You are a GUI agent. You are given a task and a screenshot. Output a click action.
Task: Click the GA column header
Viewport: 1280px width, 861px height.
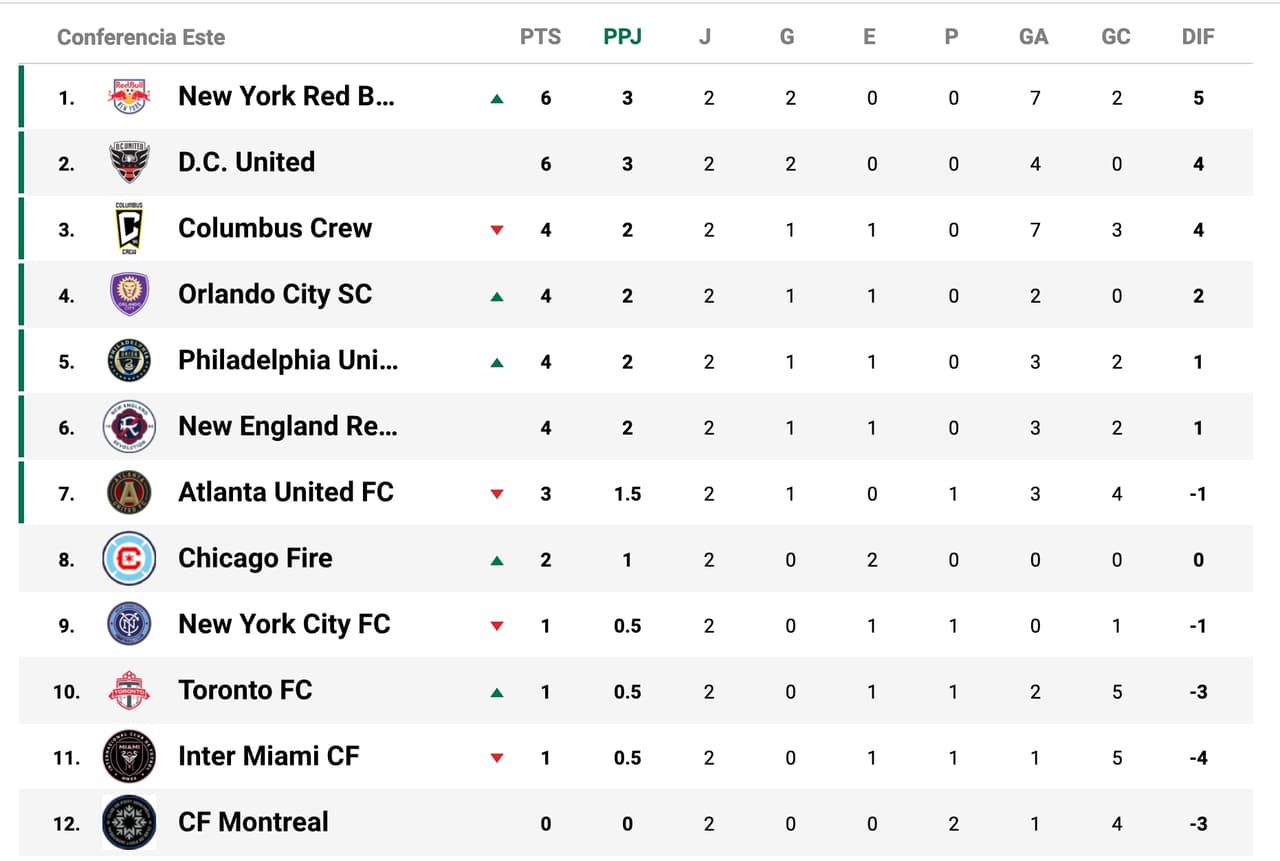click(x=1033, y=37)
